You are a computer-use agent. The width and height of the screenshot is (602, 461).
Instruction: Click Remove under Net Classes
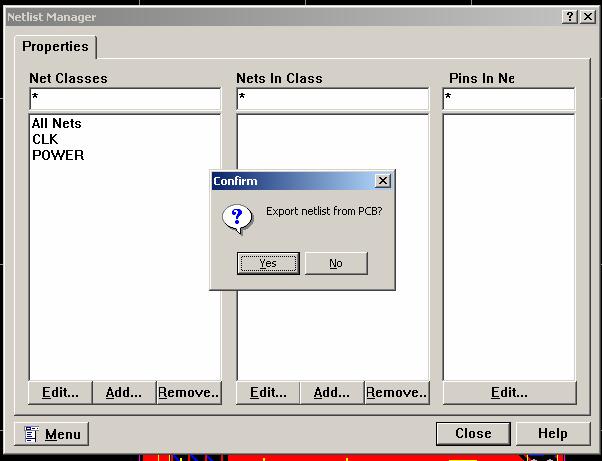189,393
